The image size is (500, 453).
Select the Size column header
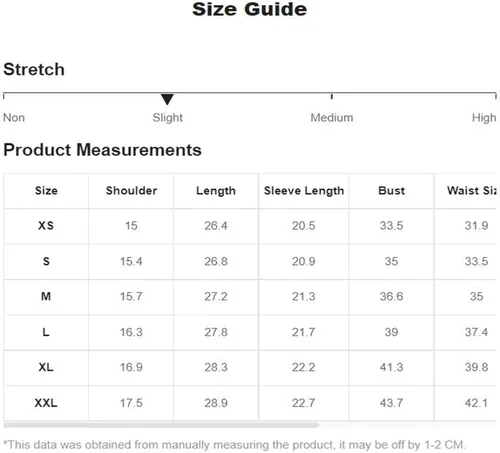tap(46, 191)
